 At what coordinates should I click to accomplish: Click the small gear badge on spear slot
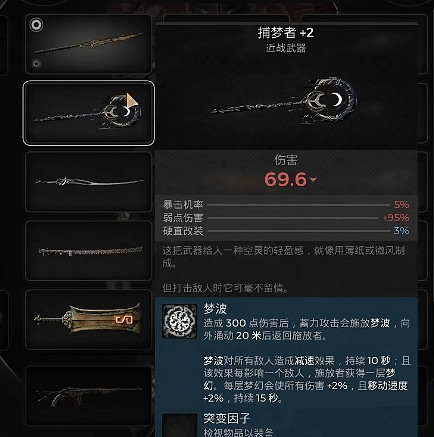point(36,63)
